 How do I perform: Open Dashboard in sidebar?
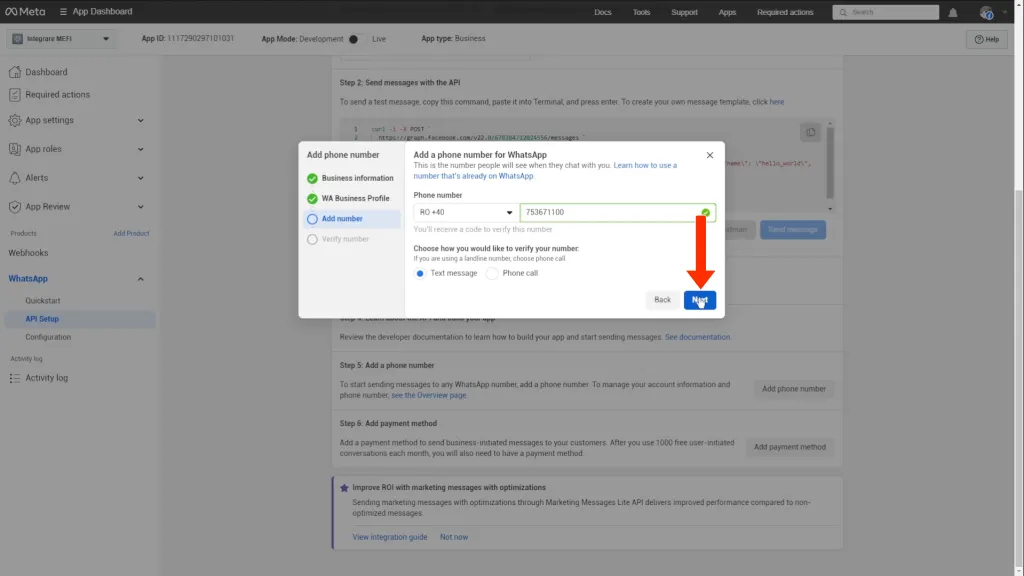click(46, 72)
